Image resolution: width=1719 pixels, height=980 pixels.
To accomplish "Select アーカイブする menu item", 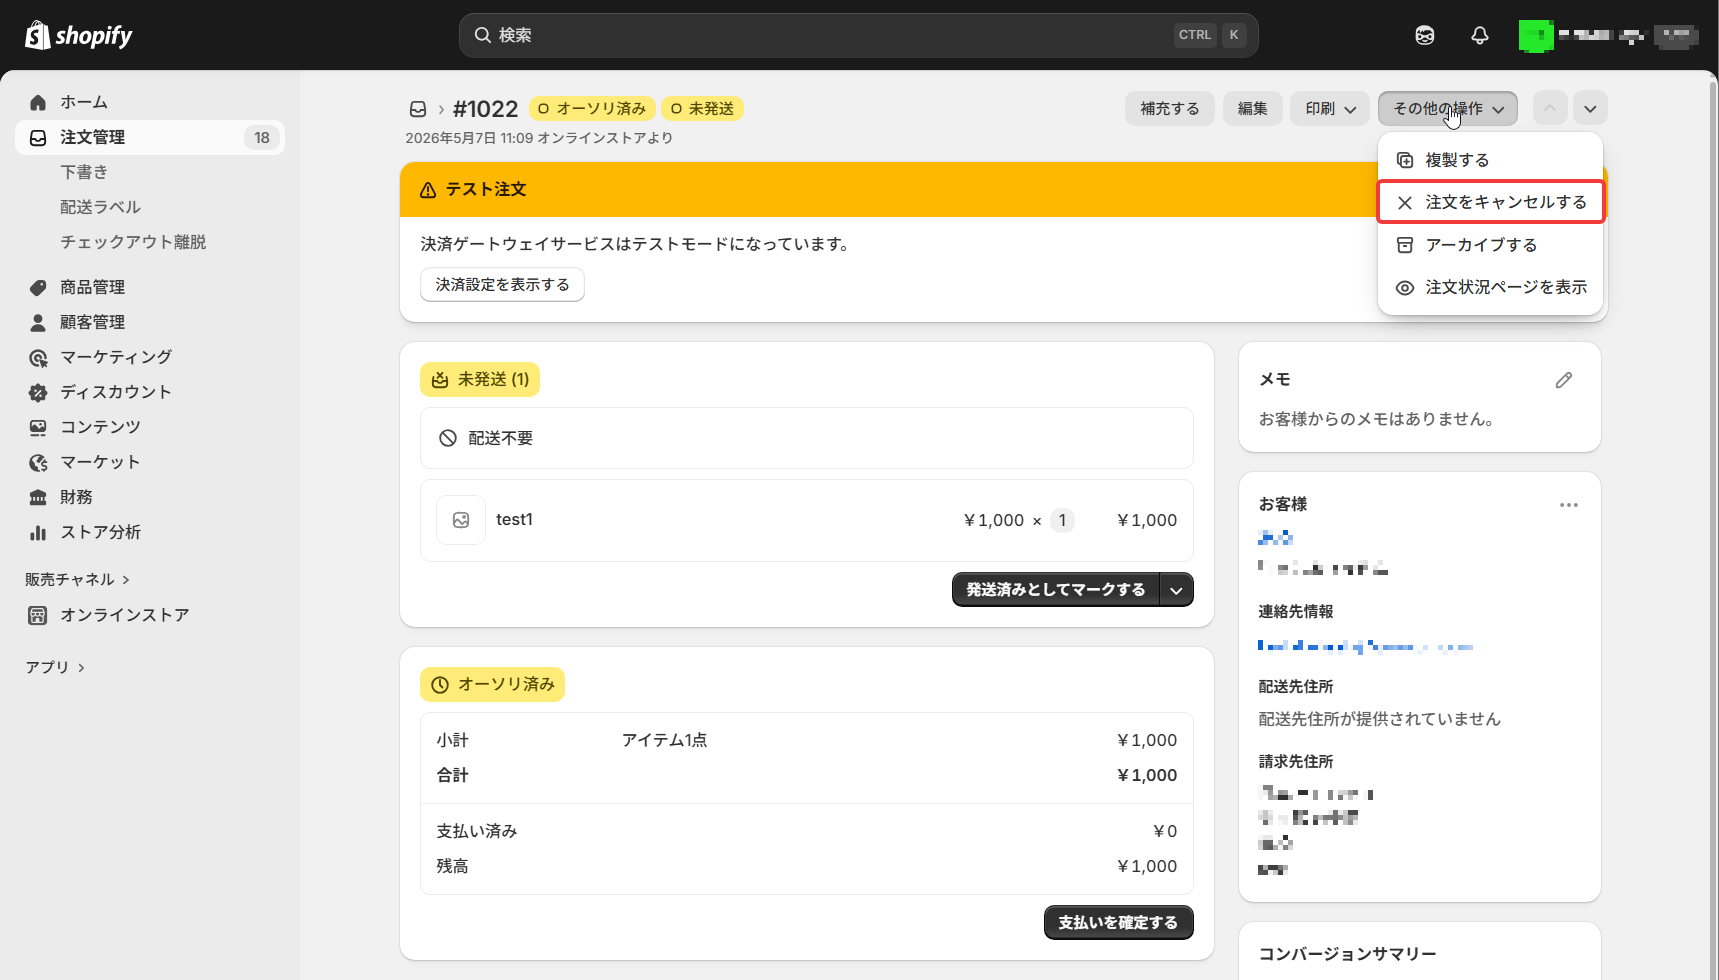I will [x=1491, y=245].
